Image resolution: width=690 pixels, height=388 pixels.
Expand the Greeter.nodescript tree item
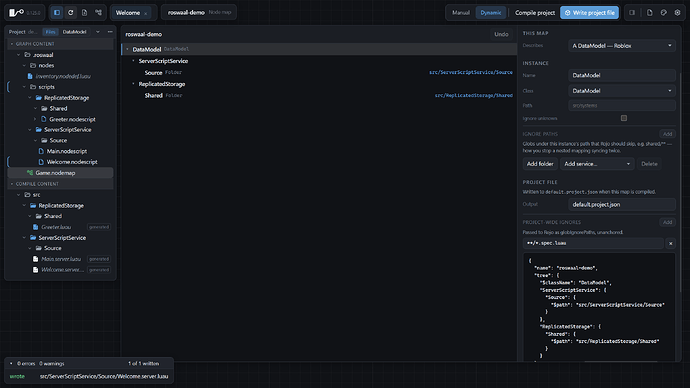pyautogui.click(x=35, y=119)
